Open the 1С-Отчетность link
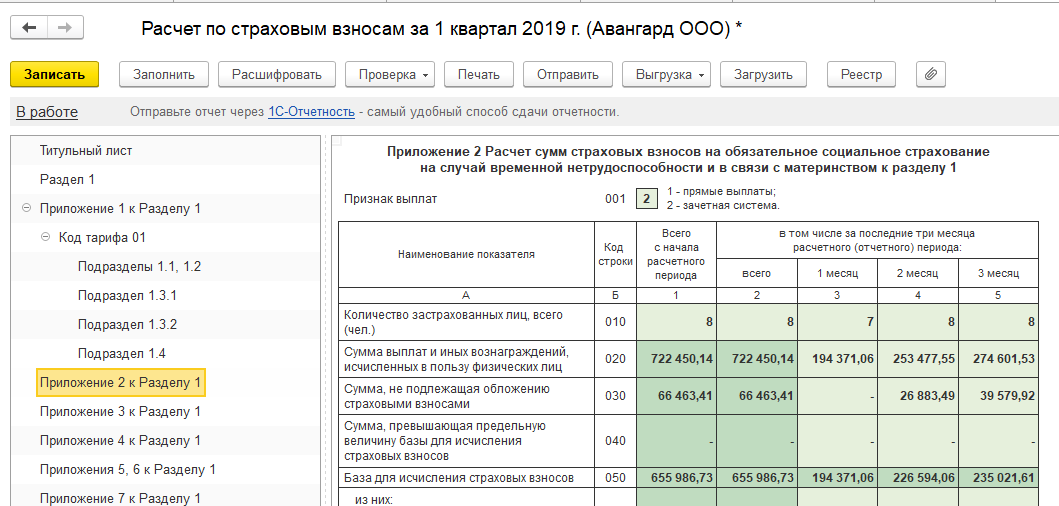The width and height of the screenshot is (1059, 506). click(311, 112)
